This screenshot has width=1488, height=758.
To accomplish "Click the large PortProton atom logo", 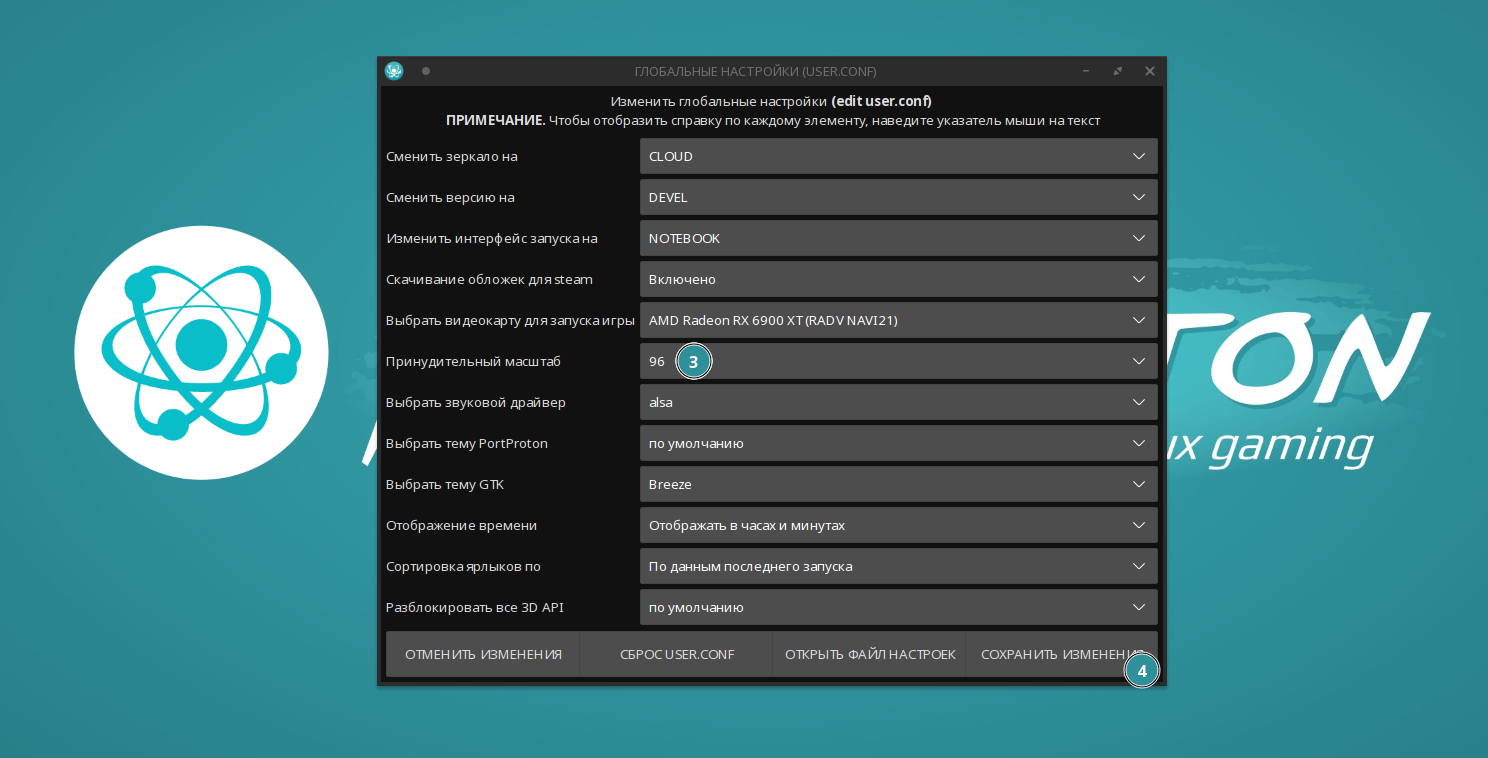I will click(201, 353).
